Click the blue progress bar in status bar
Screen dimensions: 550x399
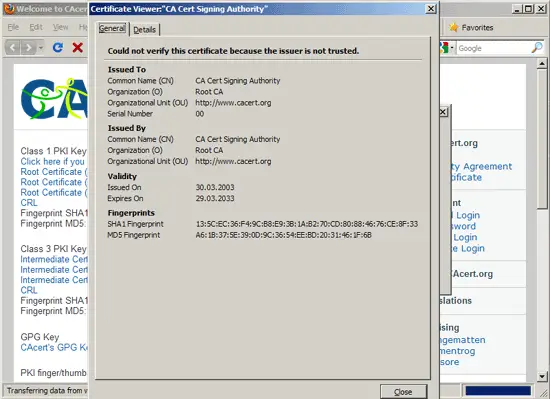click(498, 391)
